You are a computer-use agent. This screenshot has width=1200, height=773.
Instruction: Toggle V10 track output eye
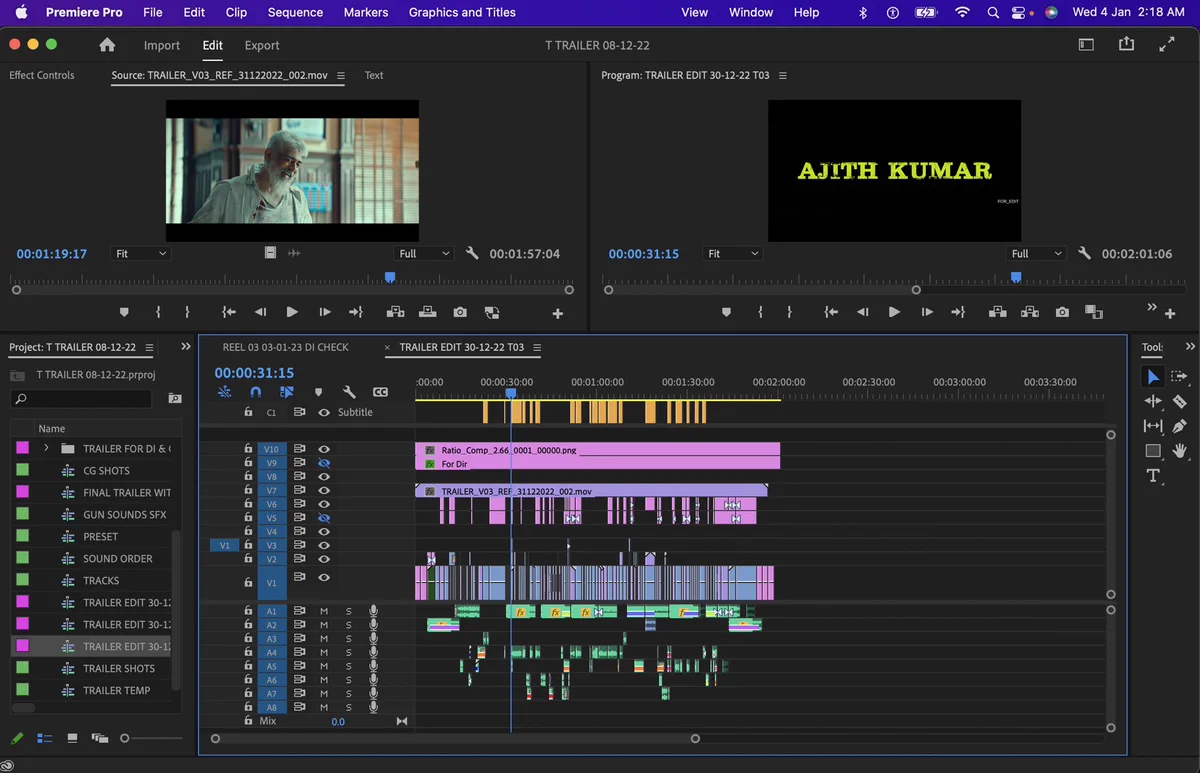324,449
